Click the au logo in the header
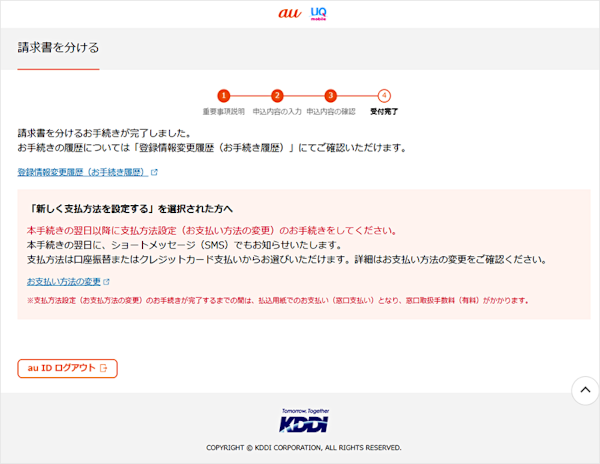 pyautogui.click(x=287, y=13)
